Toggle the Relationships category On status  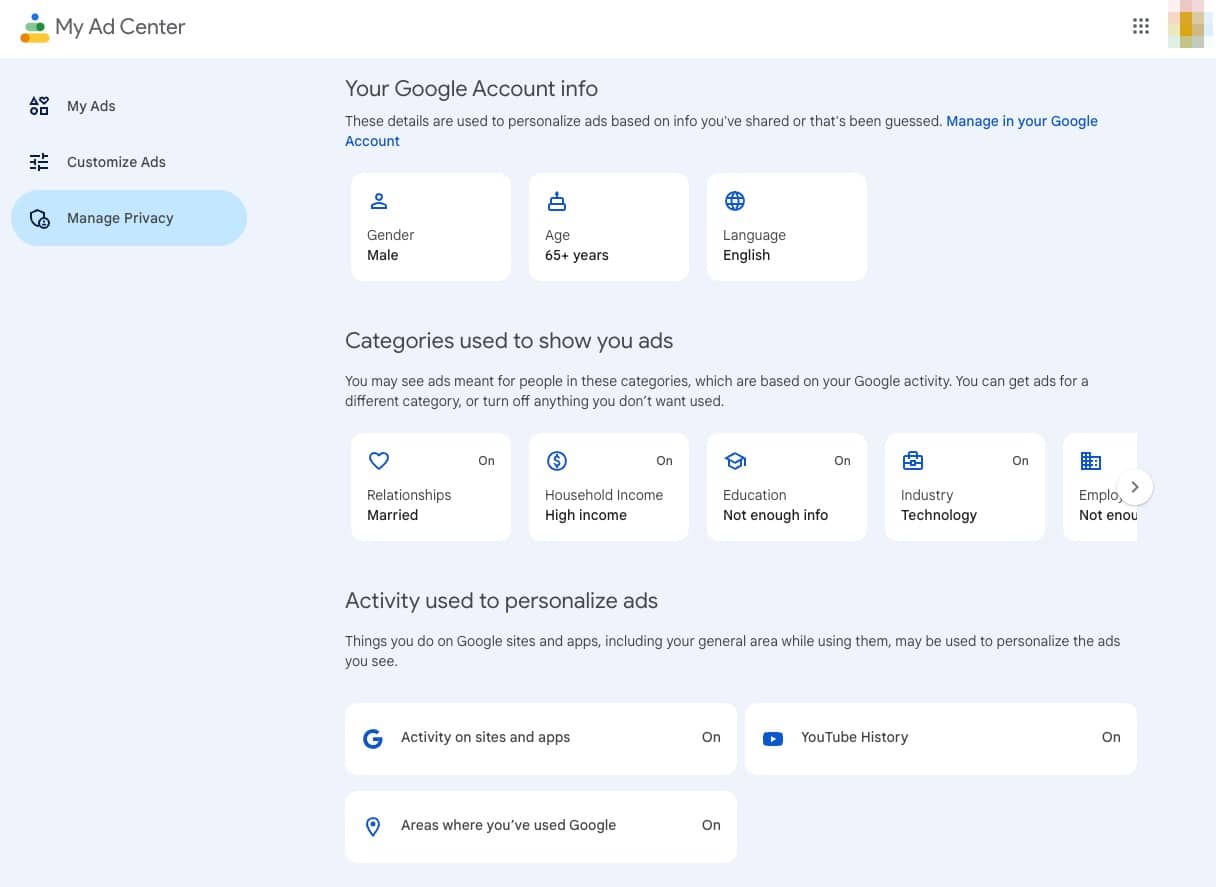click(486, 461)
